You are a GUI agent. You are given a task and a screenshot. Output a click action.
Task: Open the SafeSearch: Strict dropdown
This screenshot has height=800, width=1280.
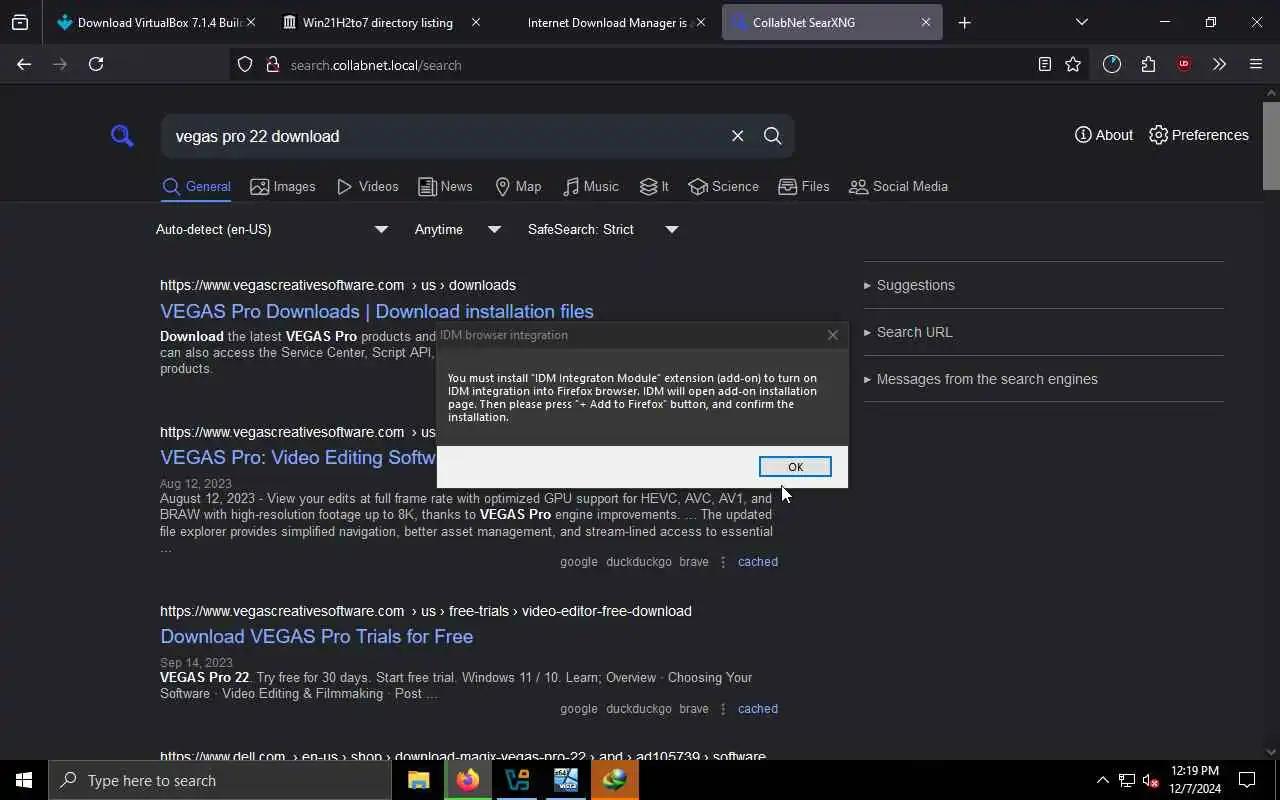pyautogui.click(x=603, y=229)
